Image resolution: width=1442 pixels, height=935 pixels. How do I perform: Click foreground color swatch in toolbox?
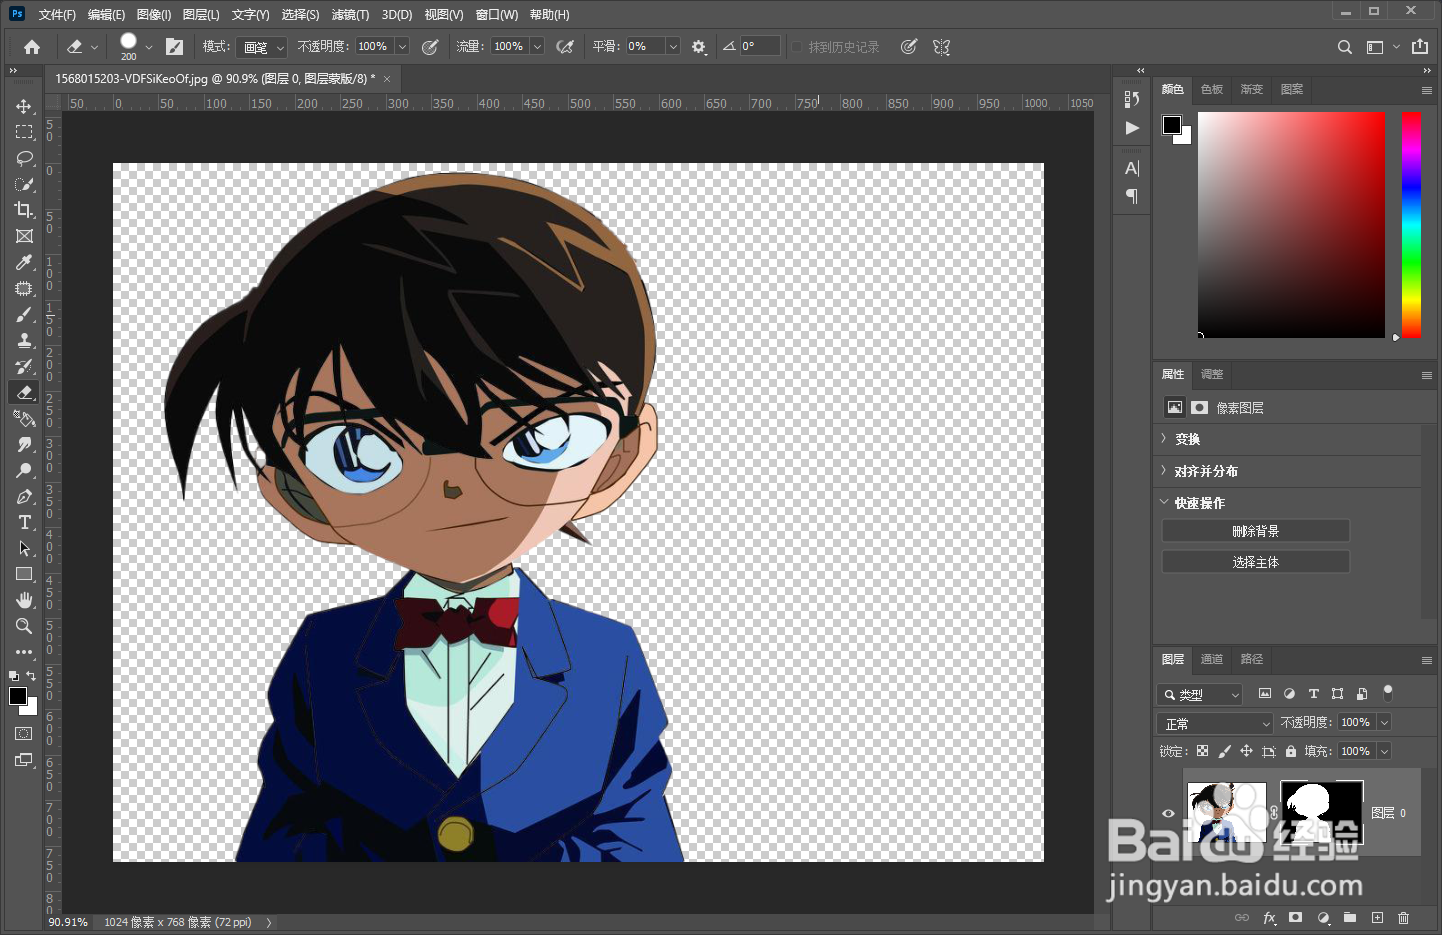[18, 696]
